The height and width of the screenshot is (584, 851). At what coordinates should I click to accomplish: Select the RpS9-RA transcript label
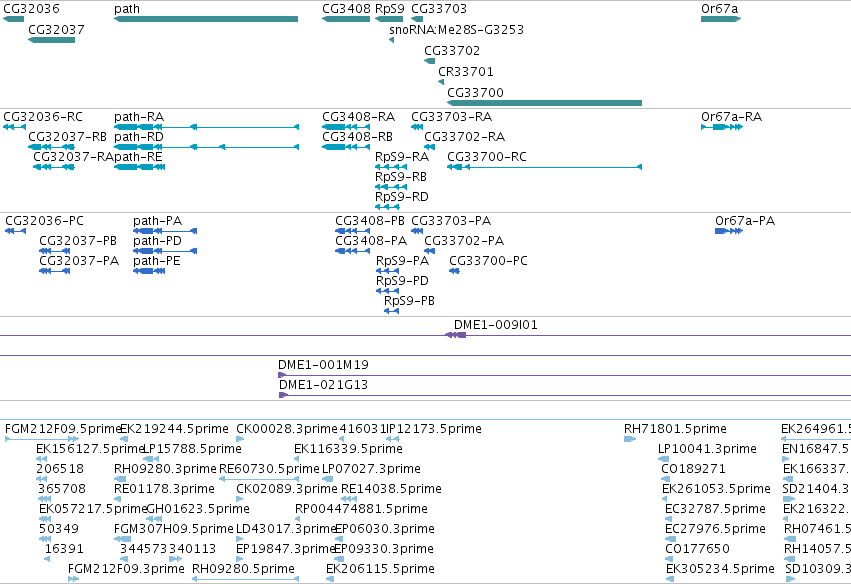coord(402,157)
